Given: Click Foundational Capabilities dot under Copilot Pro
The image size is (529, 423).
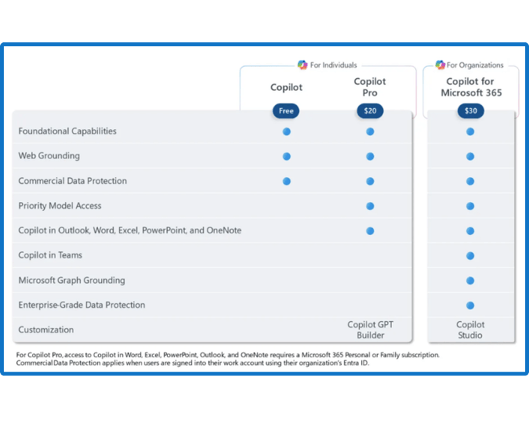Looking at the screenshot, I should pos(370,132).
